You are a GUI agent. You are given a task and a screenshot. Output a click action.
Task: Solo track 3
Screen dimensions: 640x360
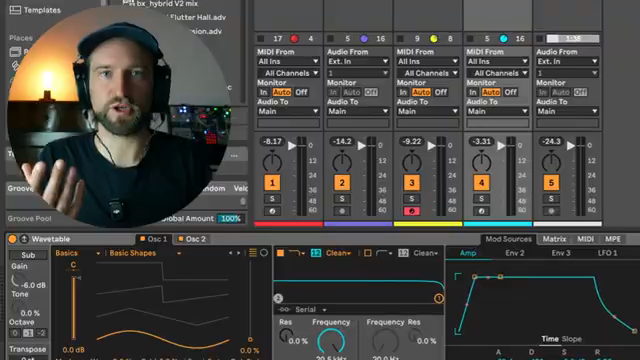pos(411,199)
